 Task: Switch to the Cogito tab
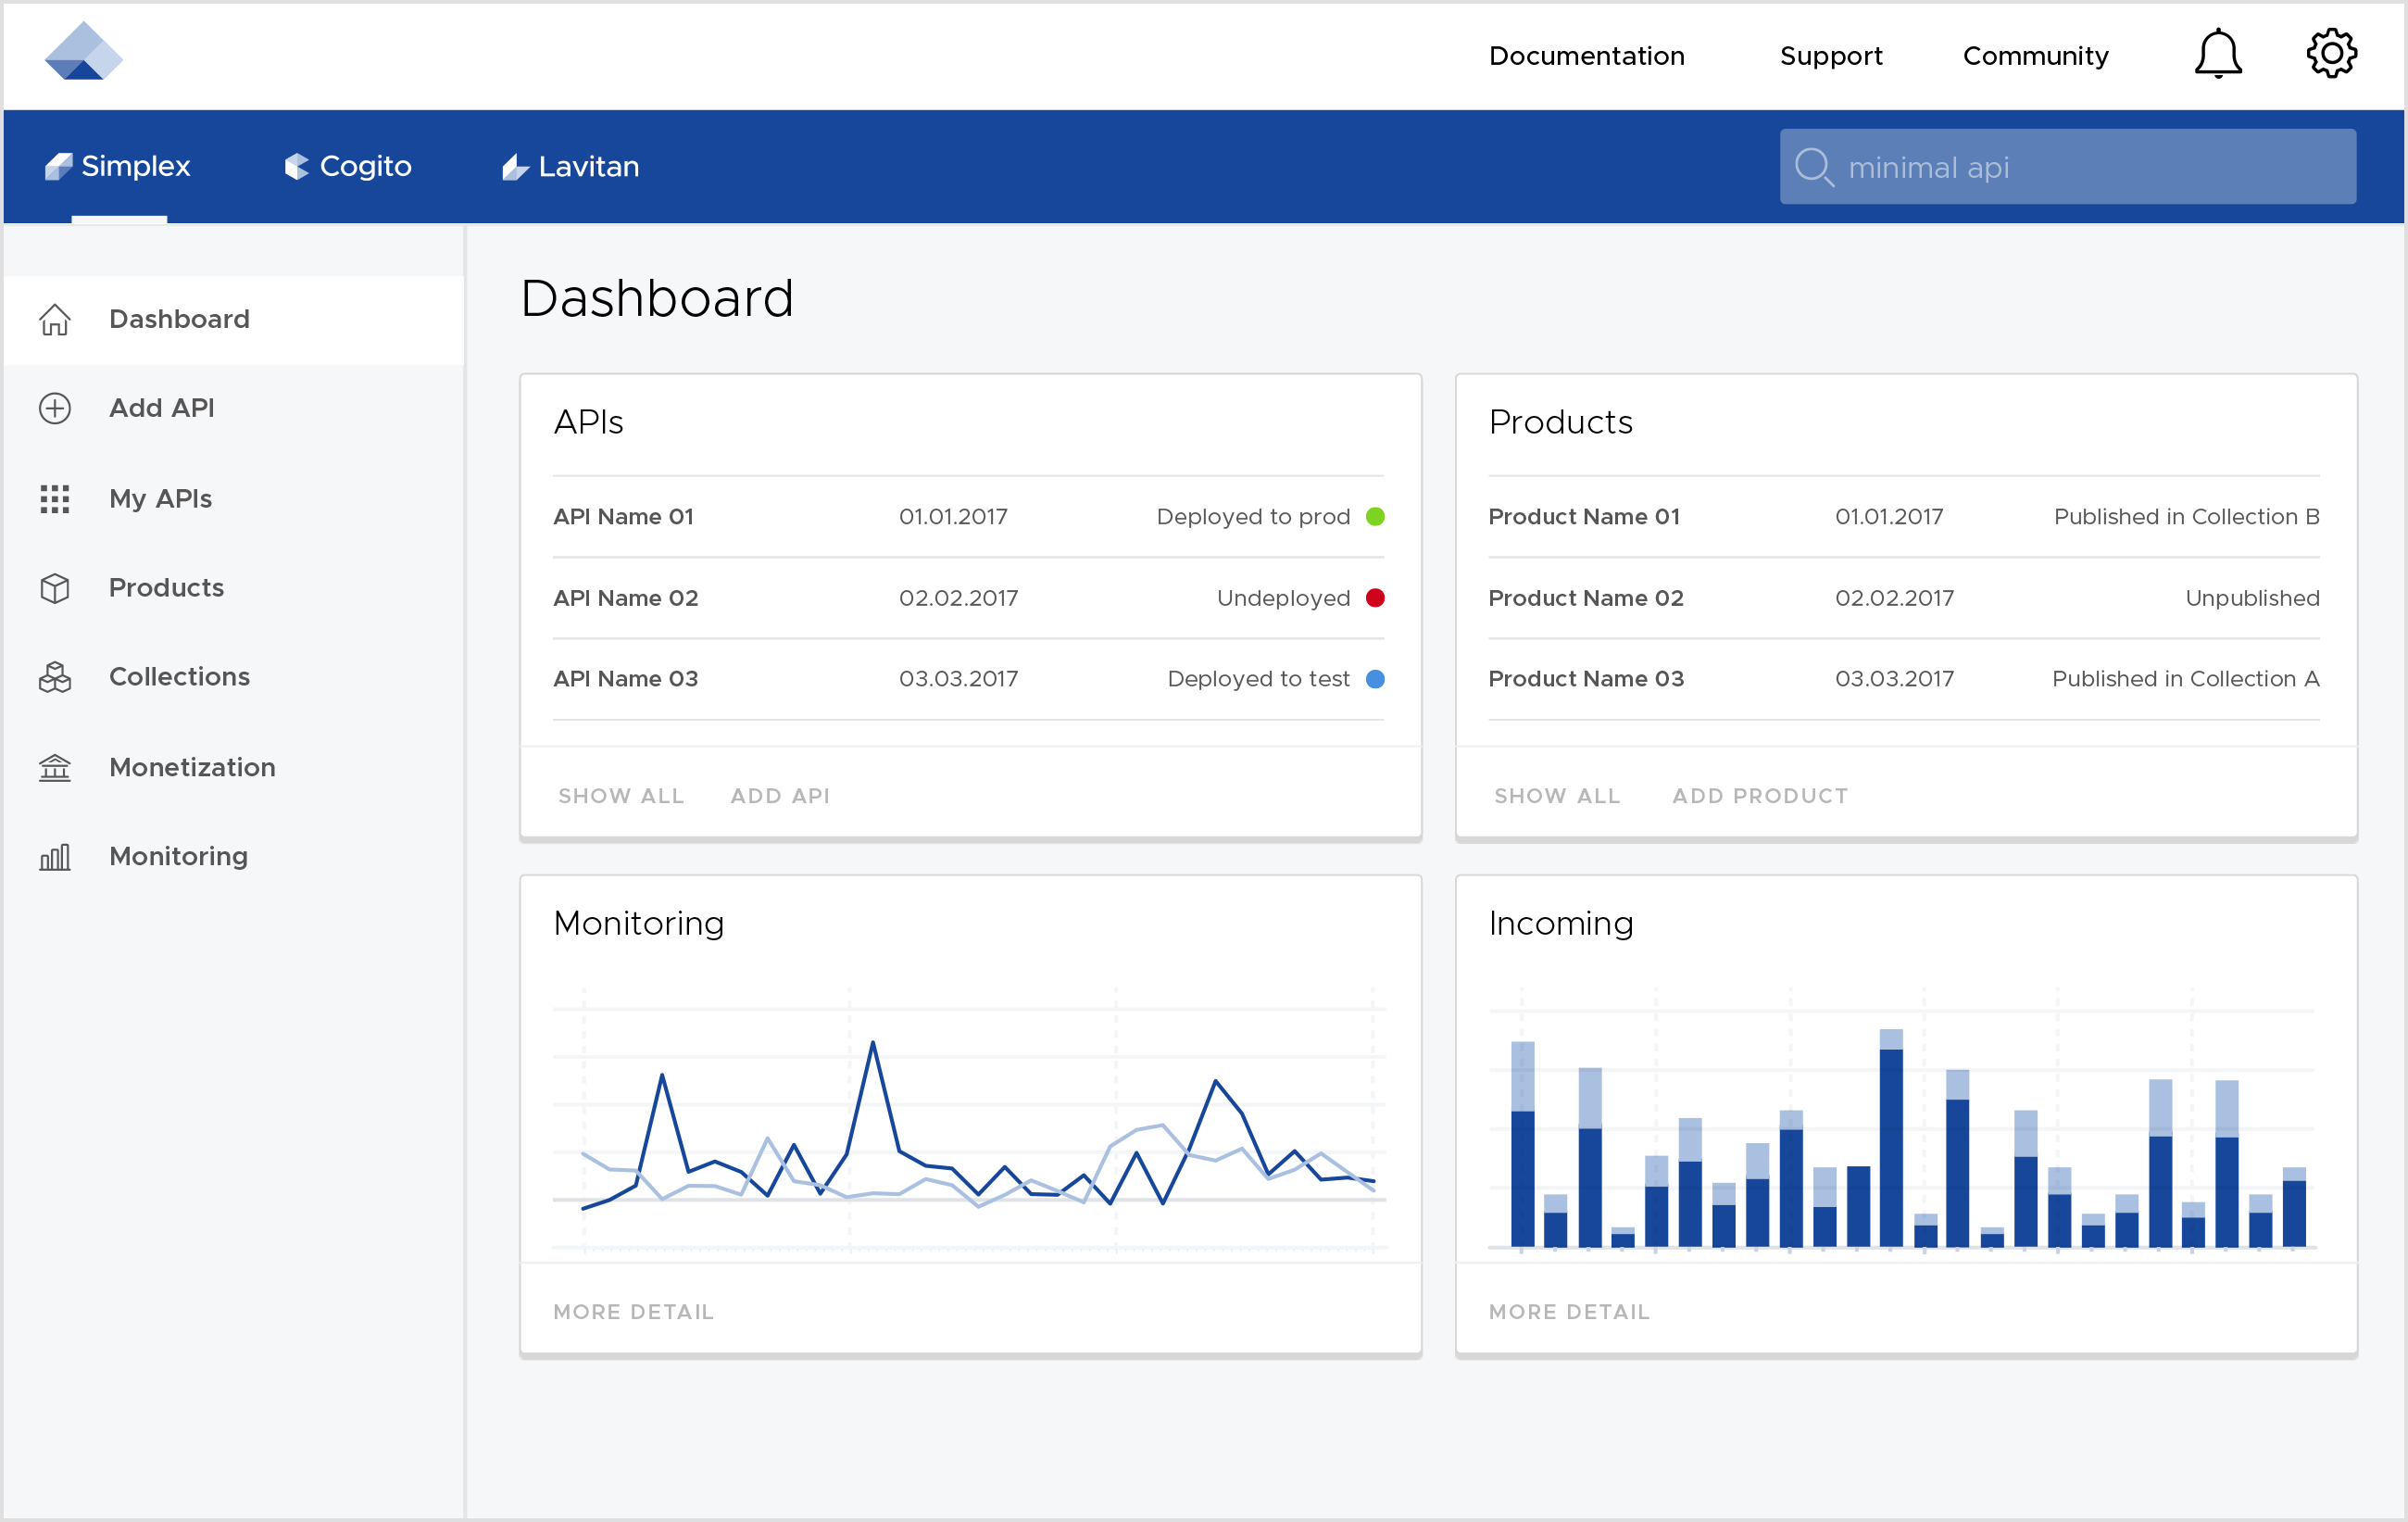[x=348, y=166]
